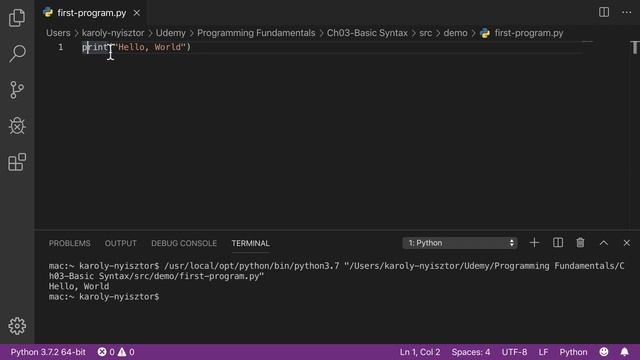The height and width of the screenshot is (360, 640).
Task: Click the karoly-nyisztor breadcrumb
Action: coord(113,33)
